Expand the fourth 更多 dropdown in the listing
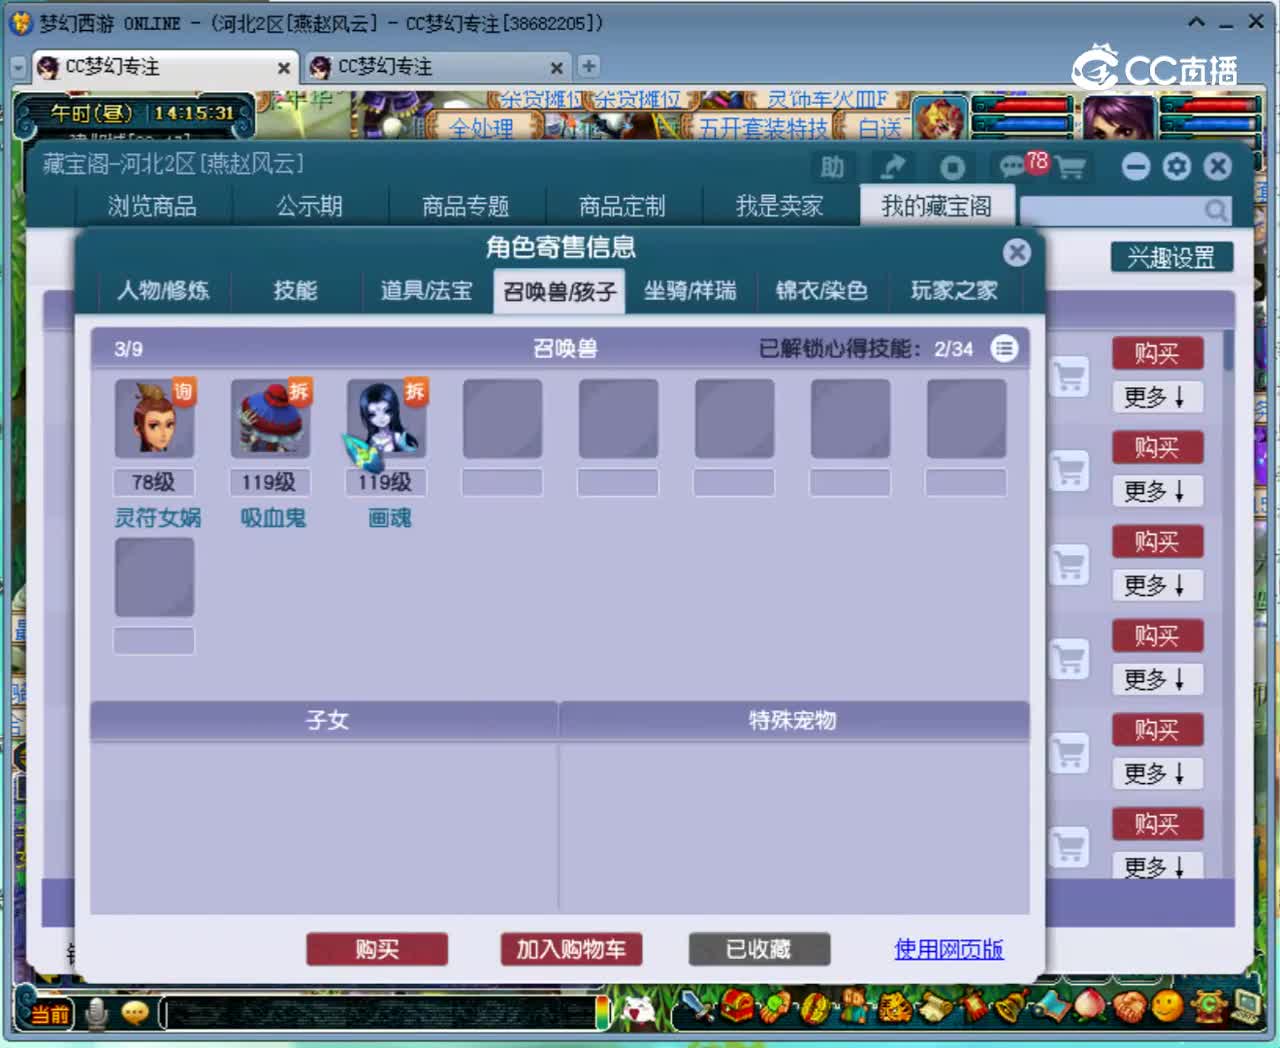 pyautogui.click(x=1157, y=679)
